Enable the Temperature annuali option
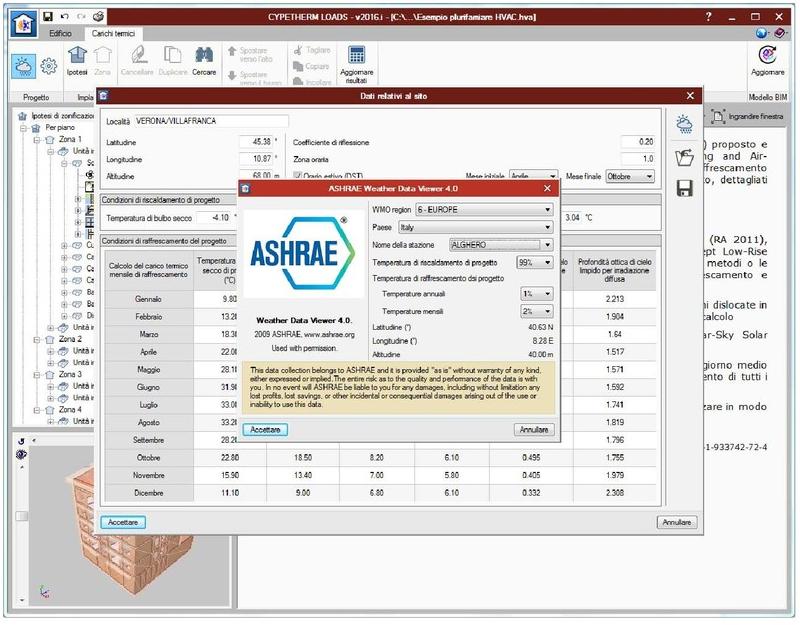The width and height of the screenshot is (800, 625). click(536, 294)
